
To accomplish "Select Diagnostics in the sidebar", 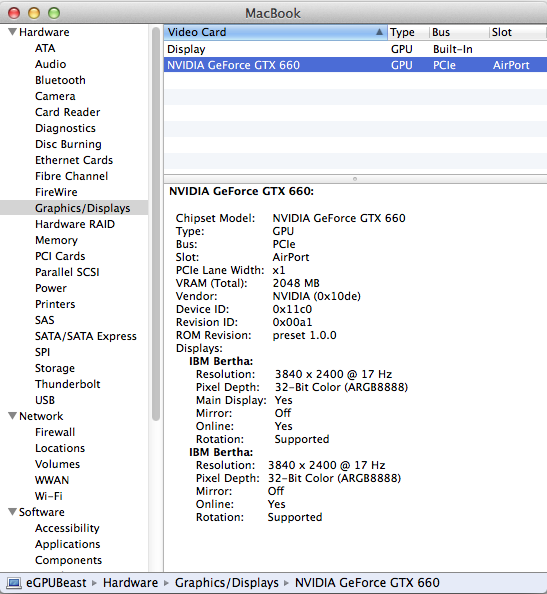I will [65, 128].
